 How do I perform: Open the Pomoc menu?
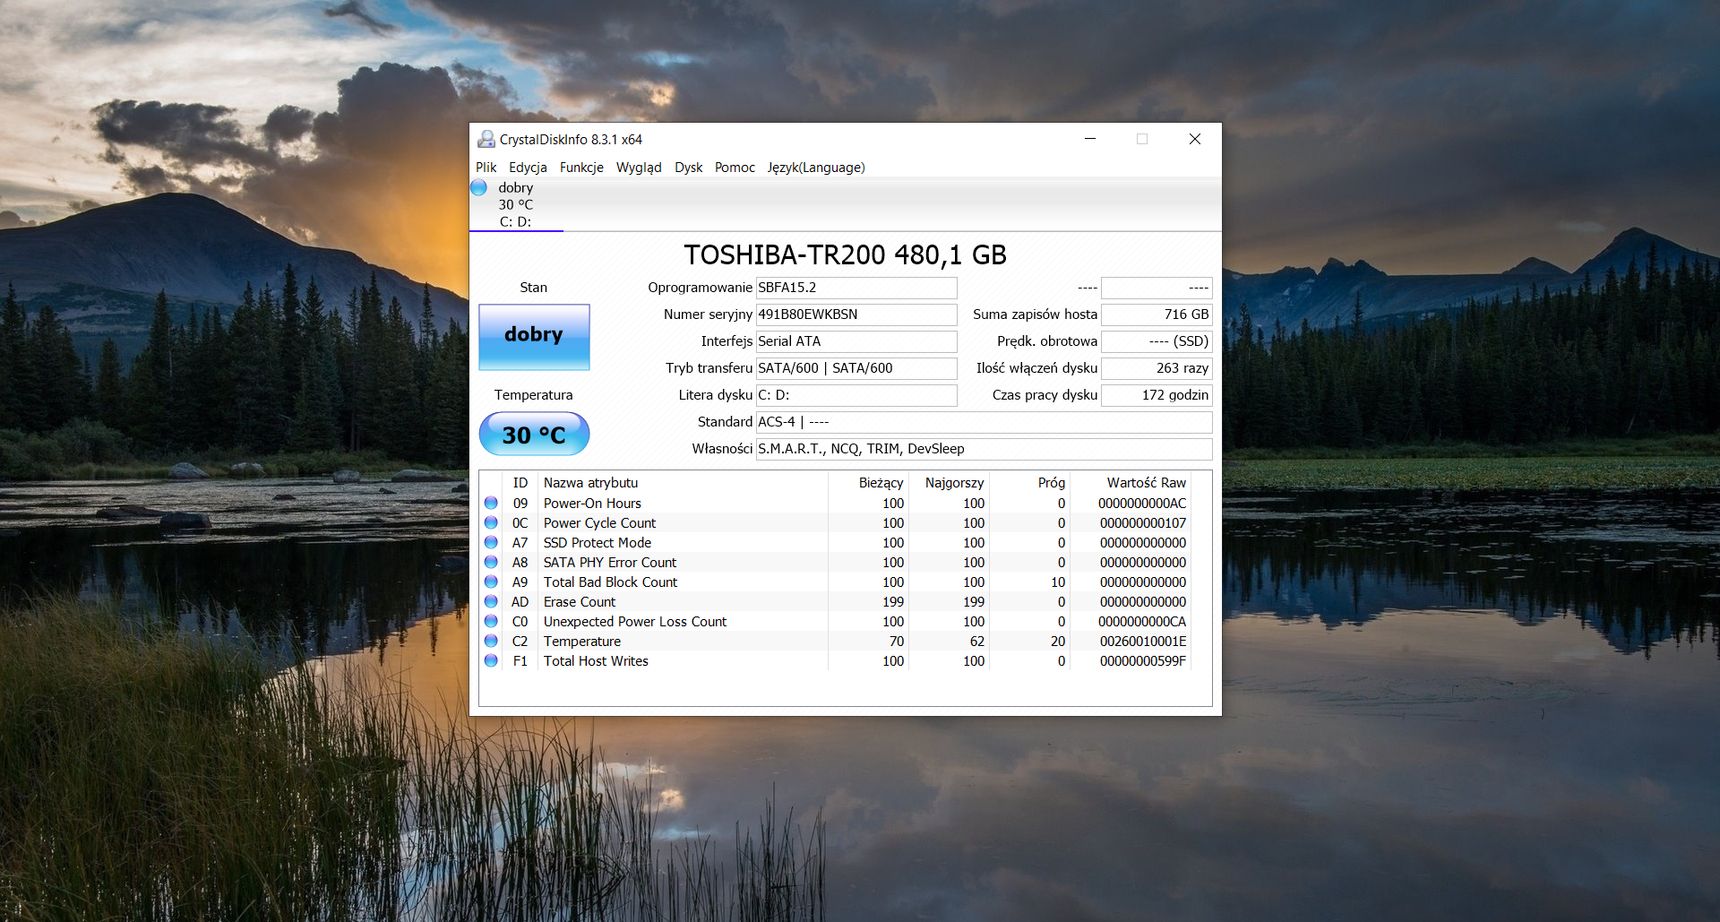pyautogui.click(x=735, y=167)
